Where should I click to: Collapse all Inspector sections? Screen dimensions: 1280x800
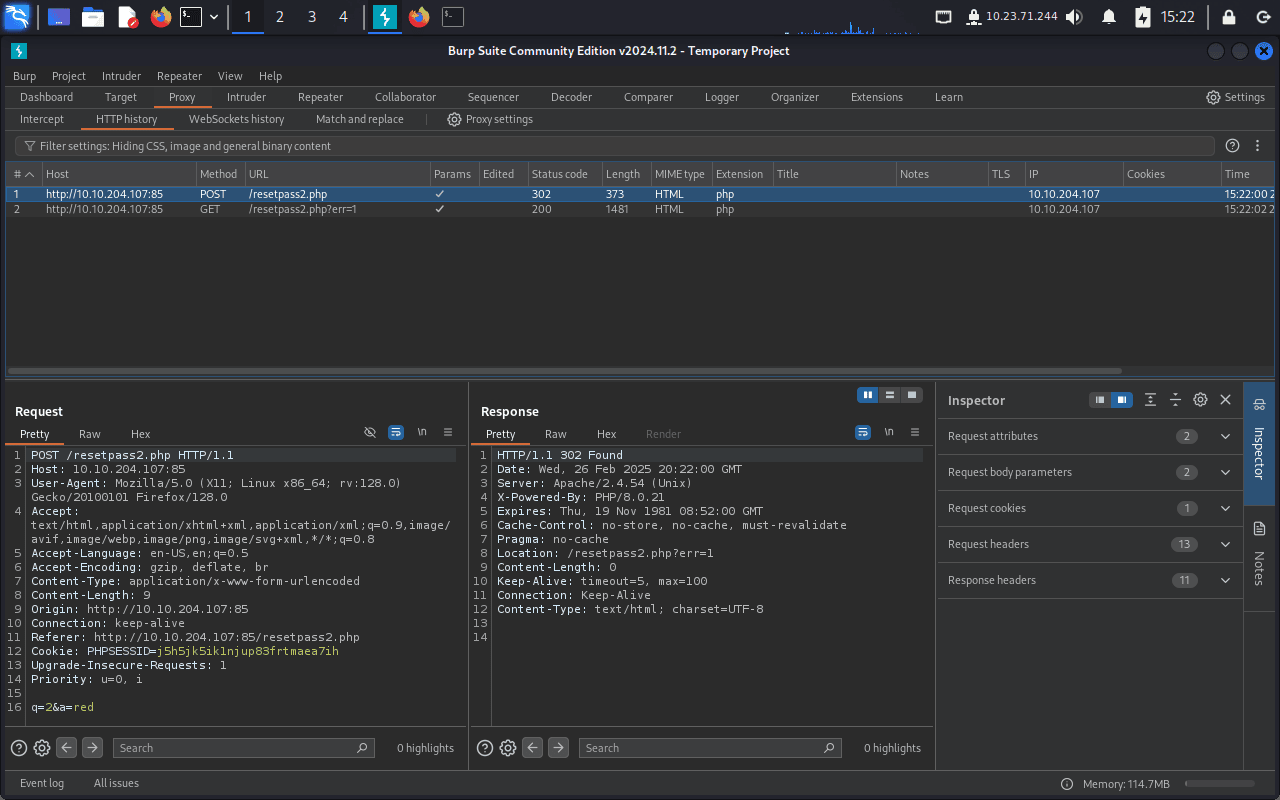tap(1175, 400)
